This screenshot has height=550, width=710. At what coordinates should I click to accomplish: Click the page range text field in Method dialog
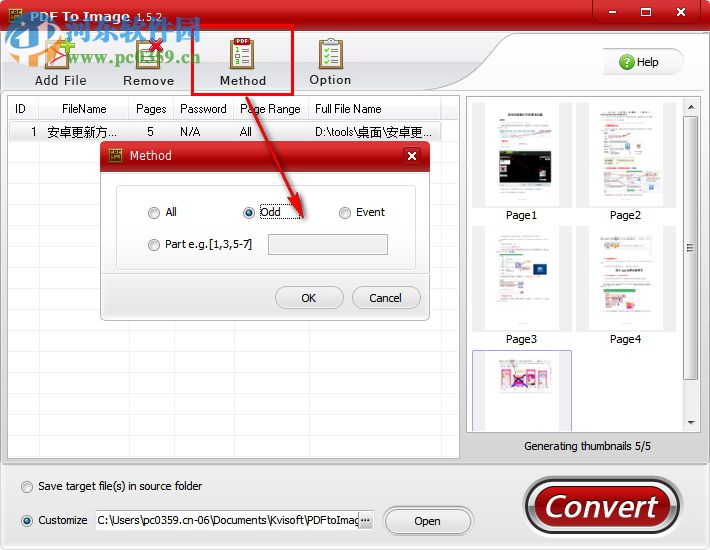(x=327, y=244)
